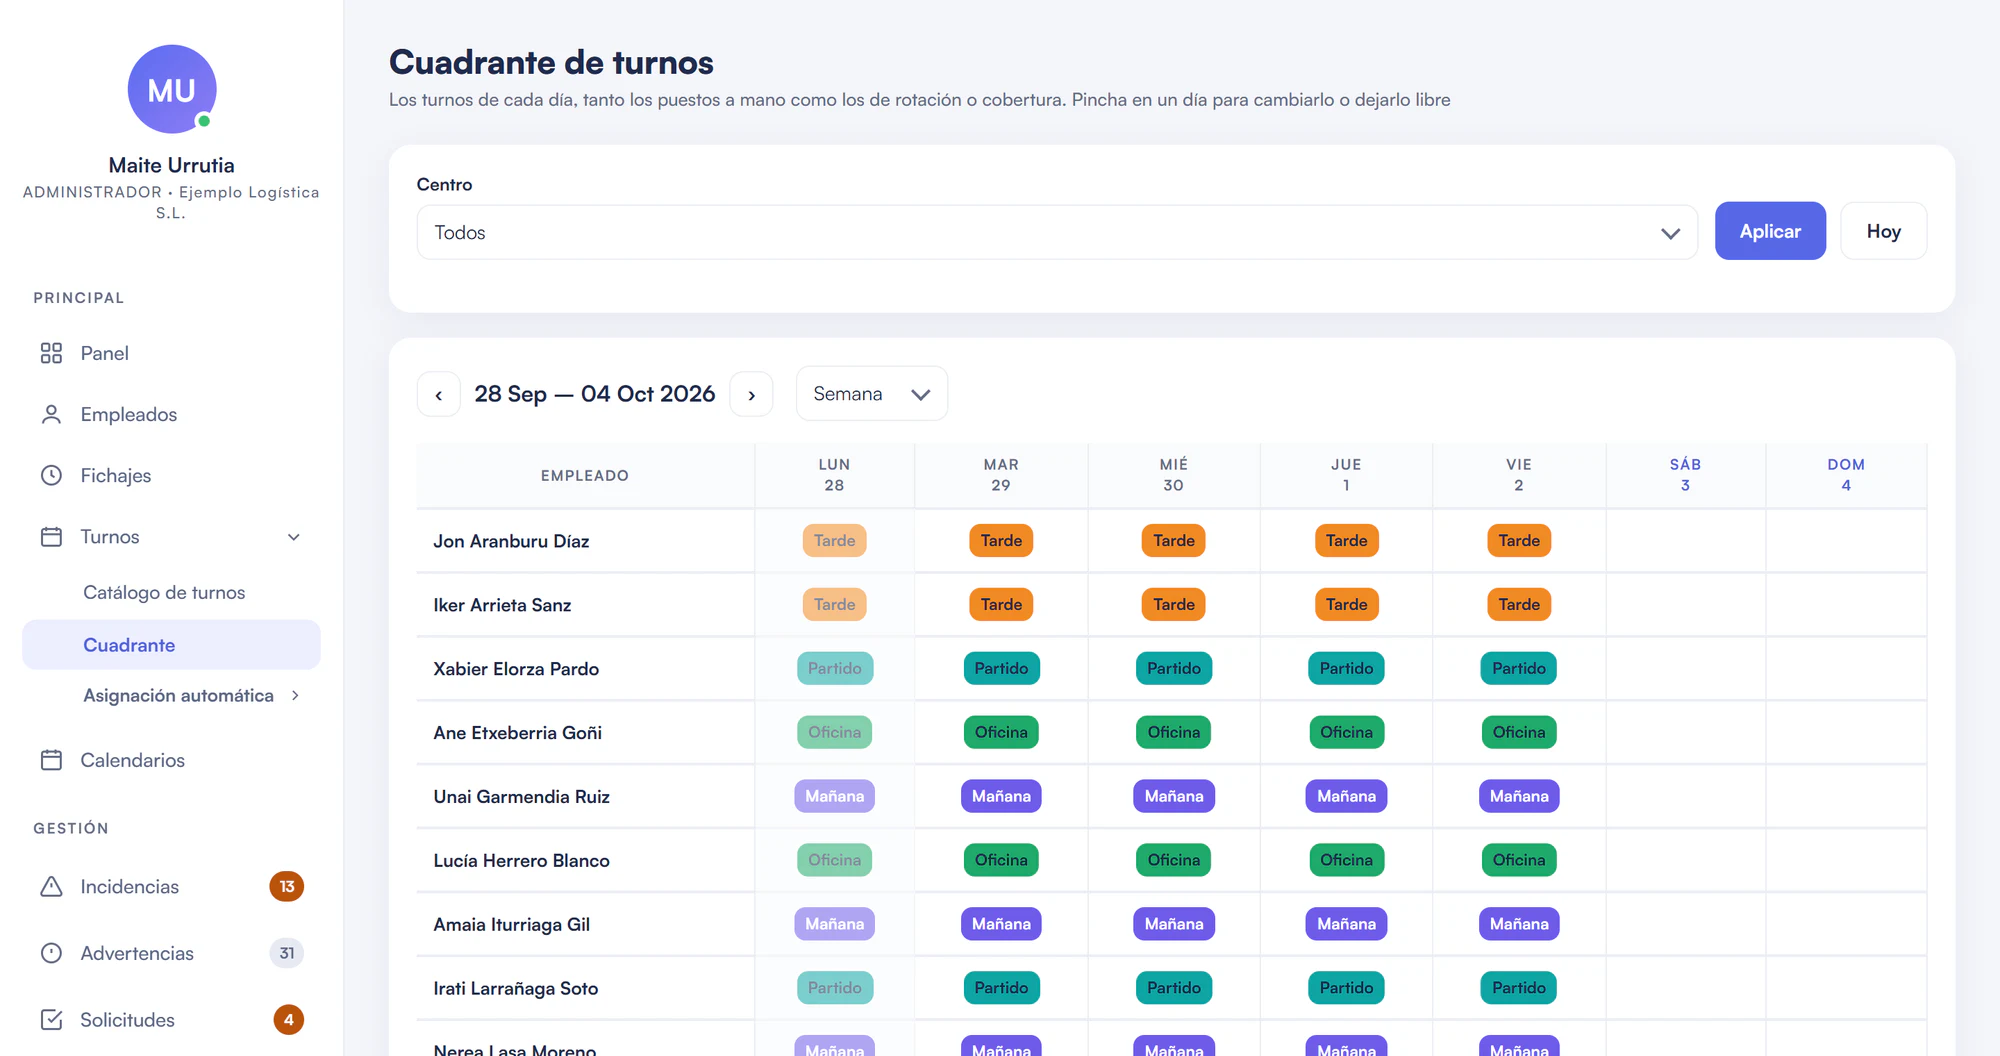Click the SÁB 3 column header

pyautogui.click(x=1685, y=475)
